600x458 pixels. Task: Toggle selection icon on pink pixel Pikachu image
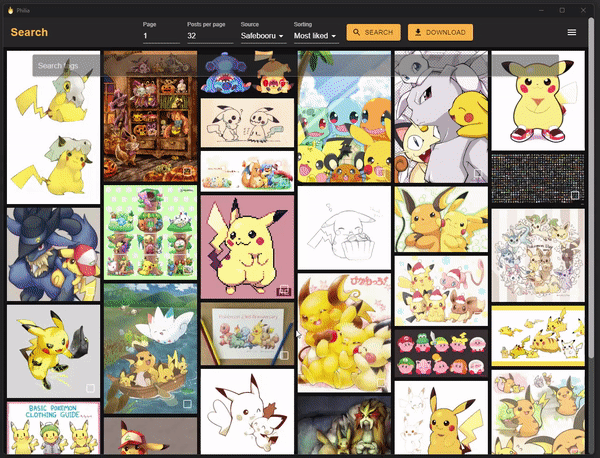point(284,290)
